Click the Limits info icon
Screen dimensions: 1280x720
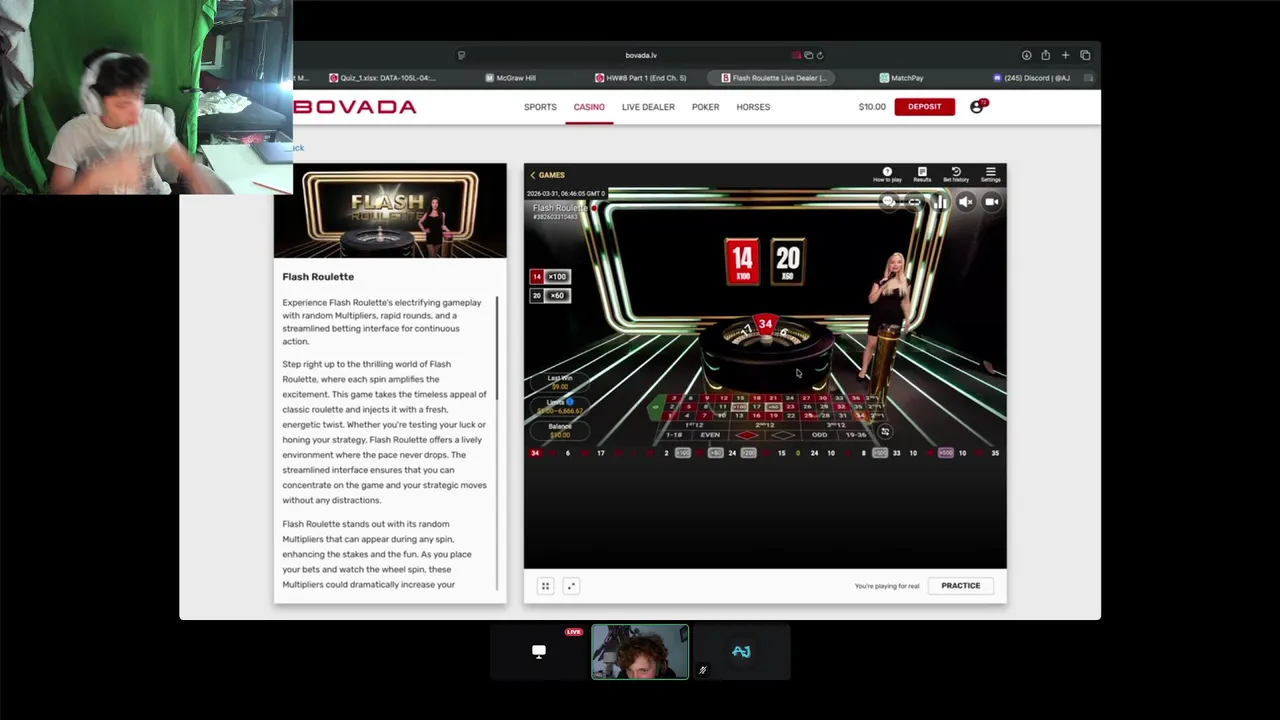(x=570, y=402)
